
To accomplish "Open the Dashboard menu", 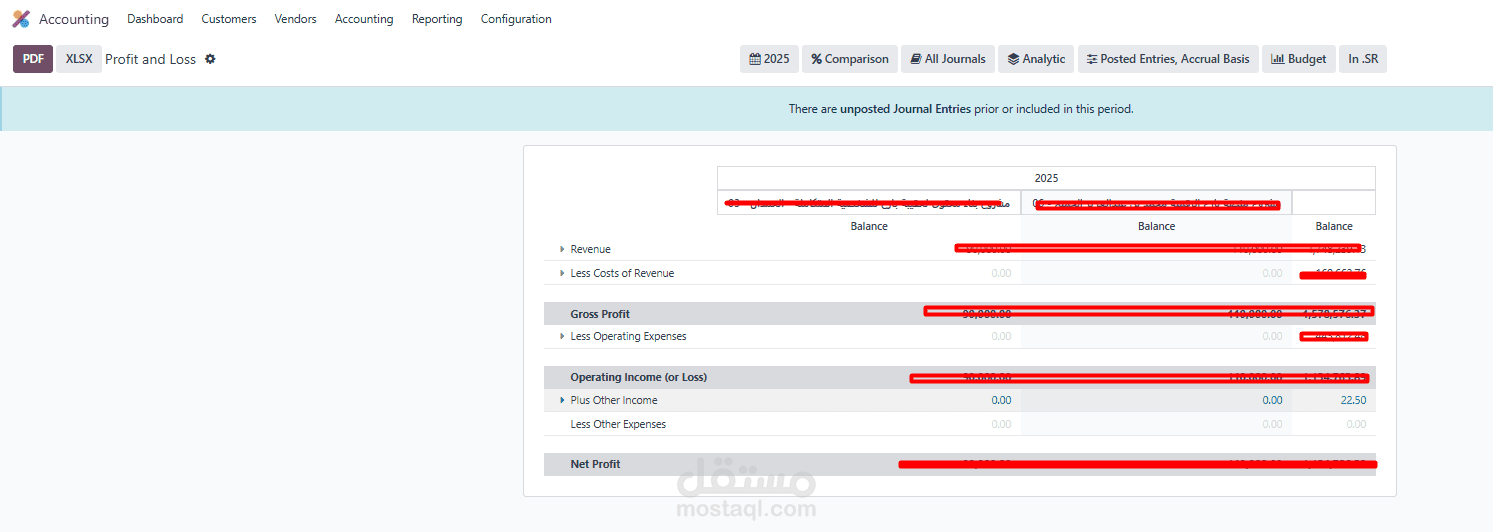I will tap(155, 19).
